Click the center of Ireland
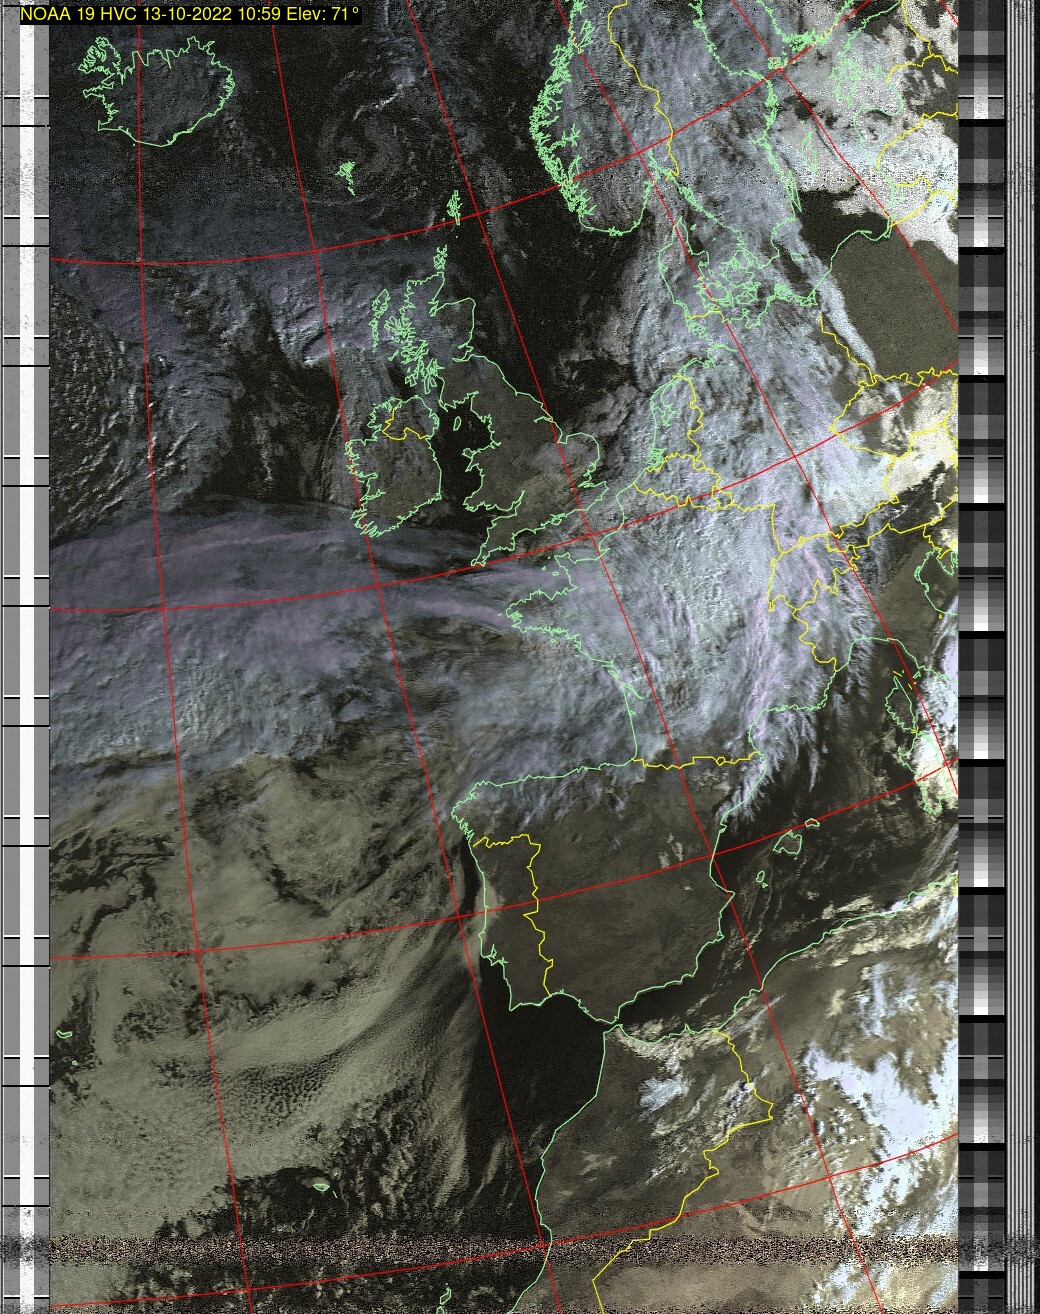The image size is (1040, 1314). point(395,470)
